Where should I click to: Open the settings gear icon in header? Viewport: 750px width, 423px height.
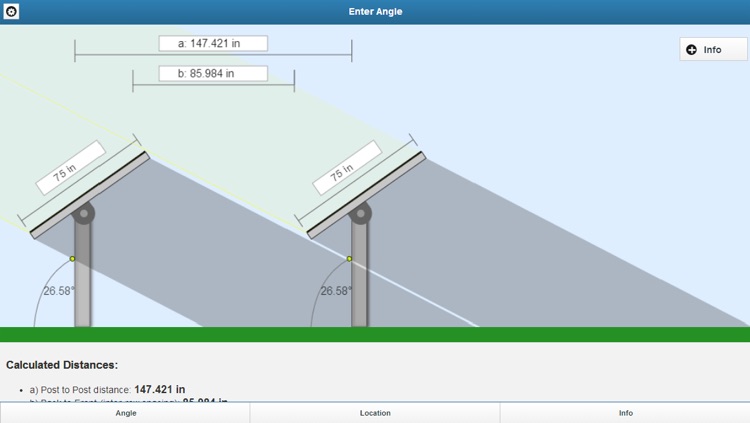(11, 11)
